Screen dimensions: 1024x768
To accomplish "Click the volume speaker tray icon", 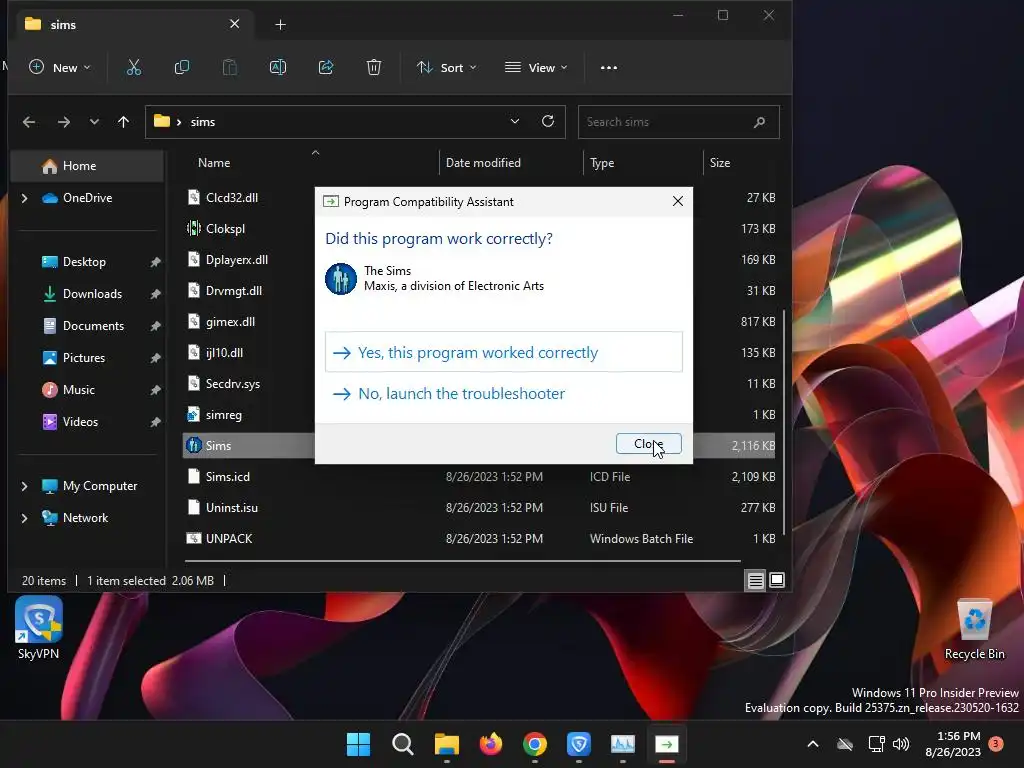I will tap(901, 744).
